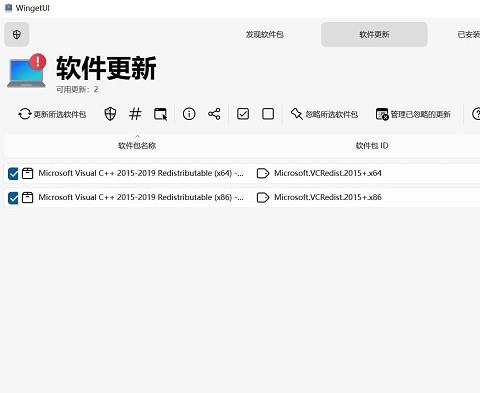
Task: Uncheck the Redistributable (x86) package checkbox
Action: pos(13,198)
